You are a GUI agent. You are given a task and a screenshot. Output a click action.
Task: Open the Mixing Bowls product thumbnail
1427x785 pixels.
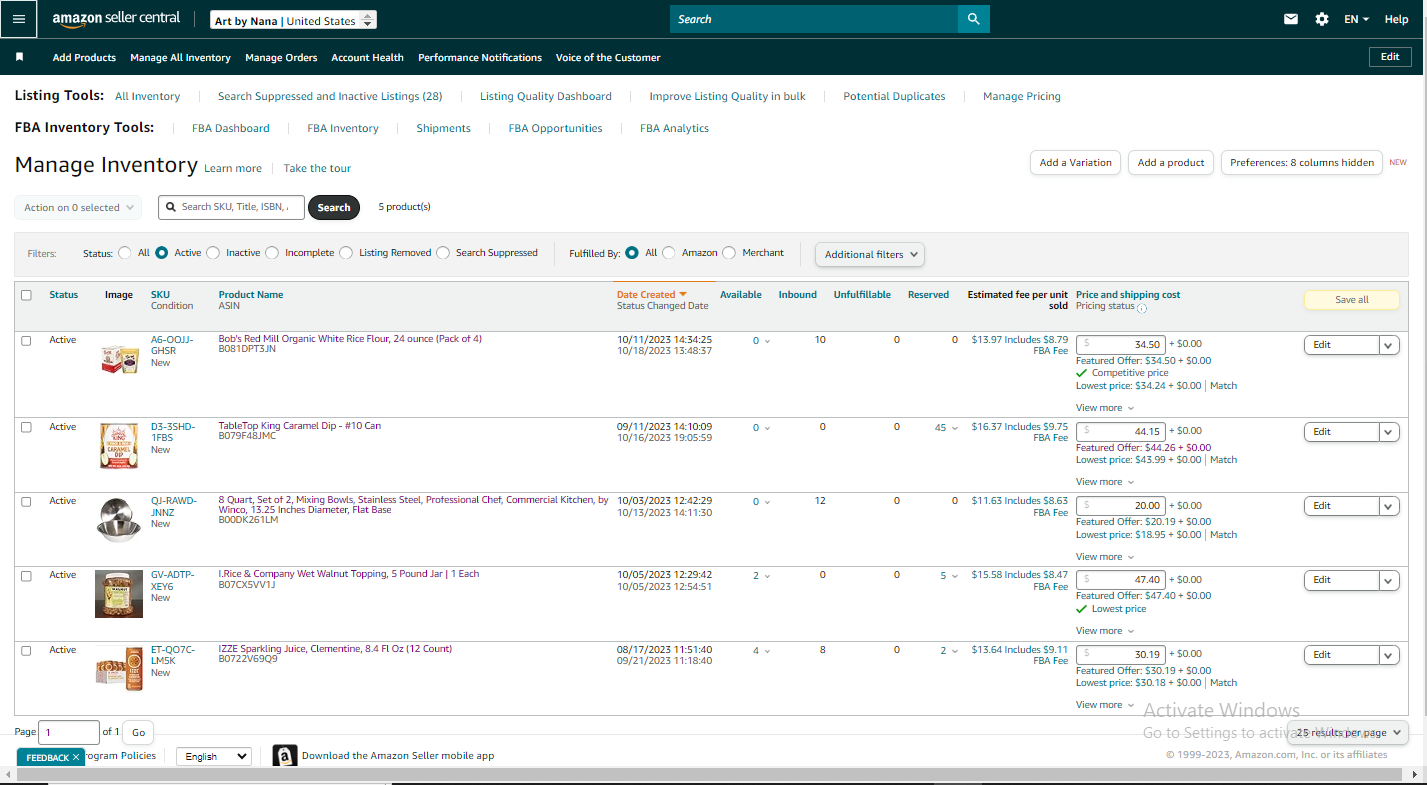click(x=120, y=520)
